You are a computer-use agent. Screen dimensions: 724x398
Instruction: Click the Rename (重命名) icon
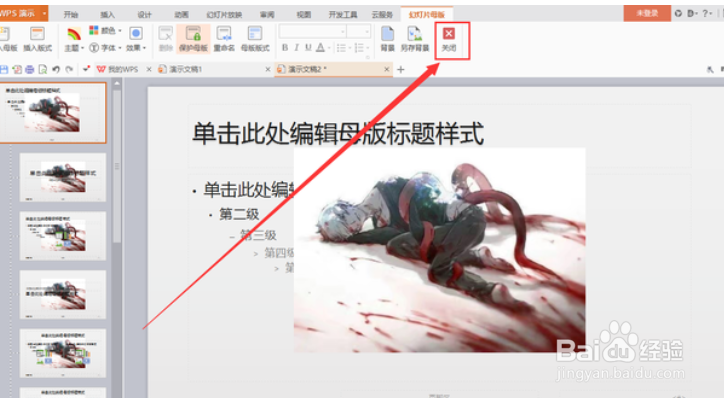(224, 39)
